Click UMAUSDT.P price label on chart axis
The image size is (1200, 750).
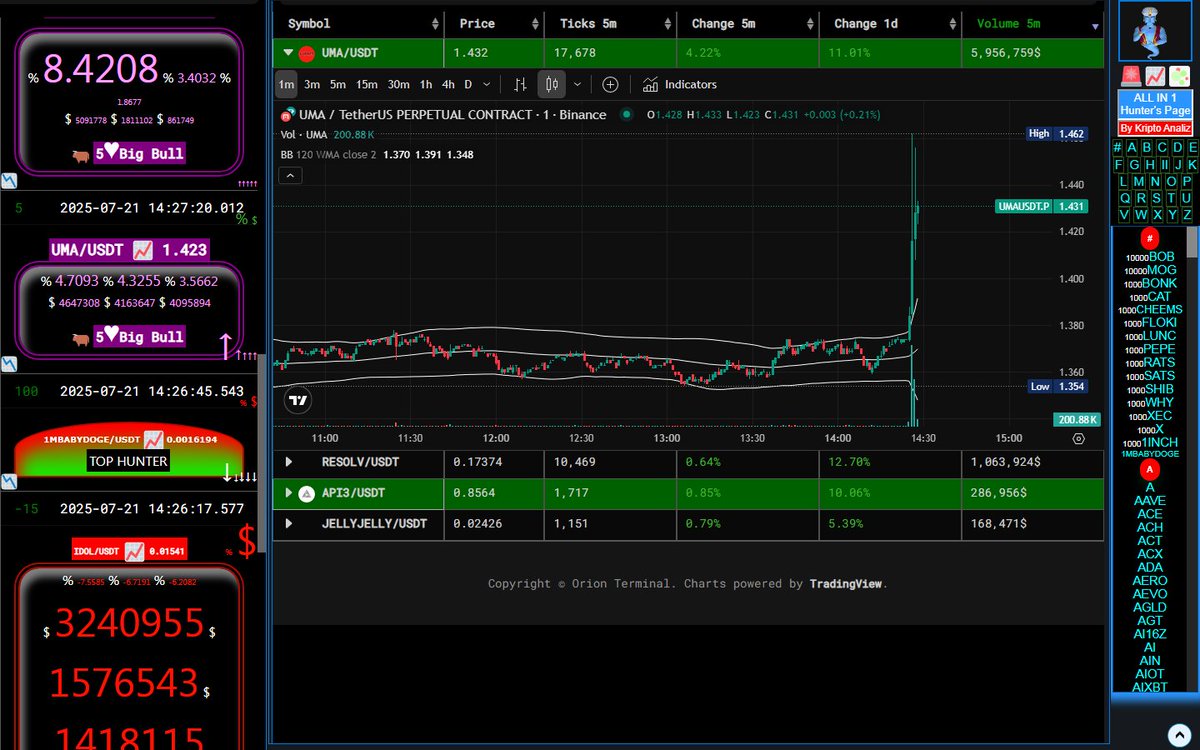pyautogui.click(x=1025, y=206)
